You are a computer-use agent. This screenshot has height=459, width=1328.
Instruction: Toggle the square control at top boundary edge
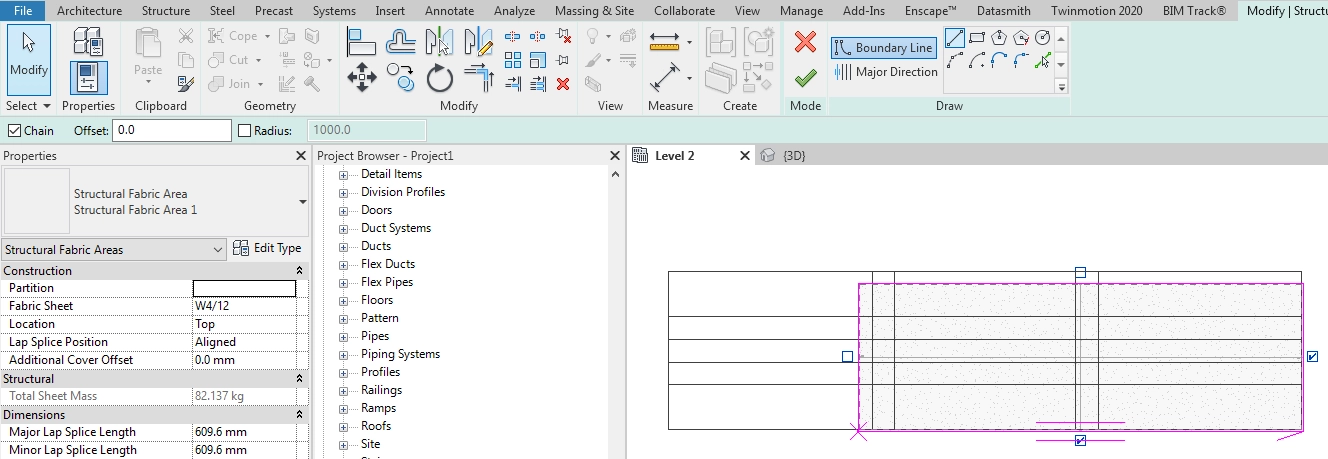(x=1080, y=272)
